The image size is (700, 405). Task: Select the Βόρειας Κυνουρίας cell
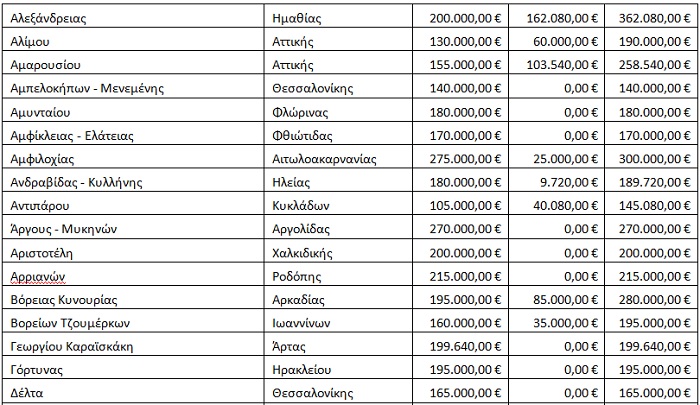click(x=133, y=299)
